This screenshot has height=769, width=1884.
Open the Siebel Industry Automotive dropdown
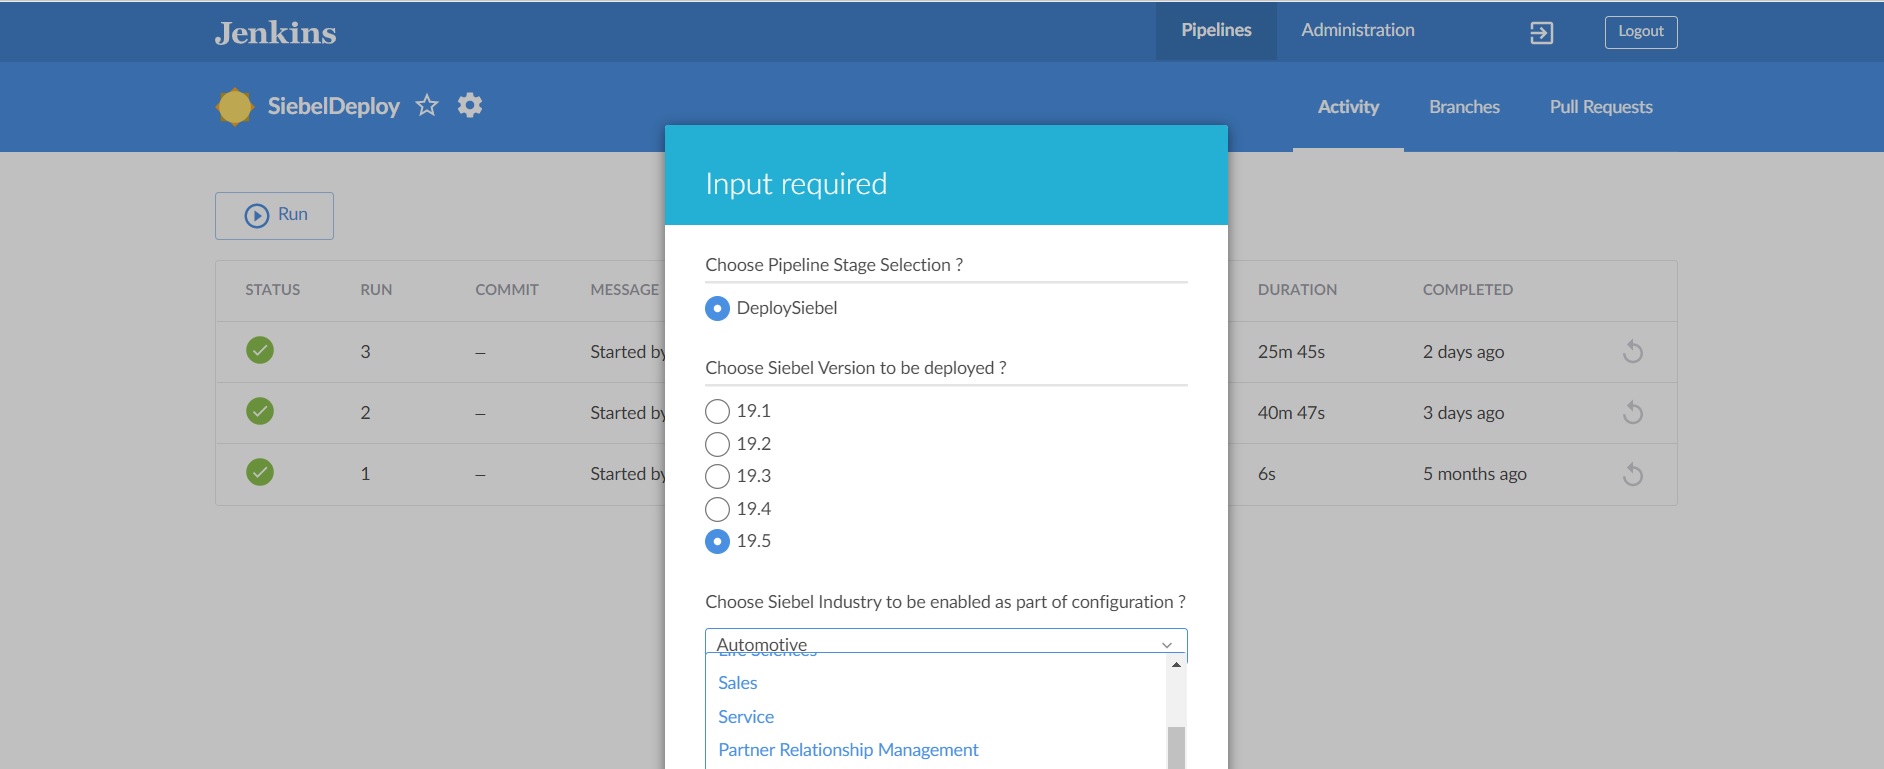click(x=946, y=641)
